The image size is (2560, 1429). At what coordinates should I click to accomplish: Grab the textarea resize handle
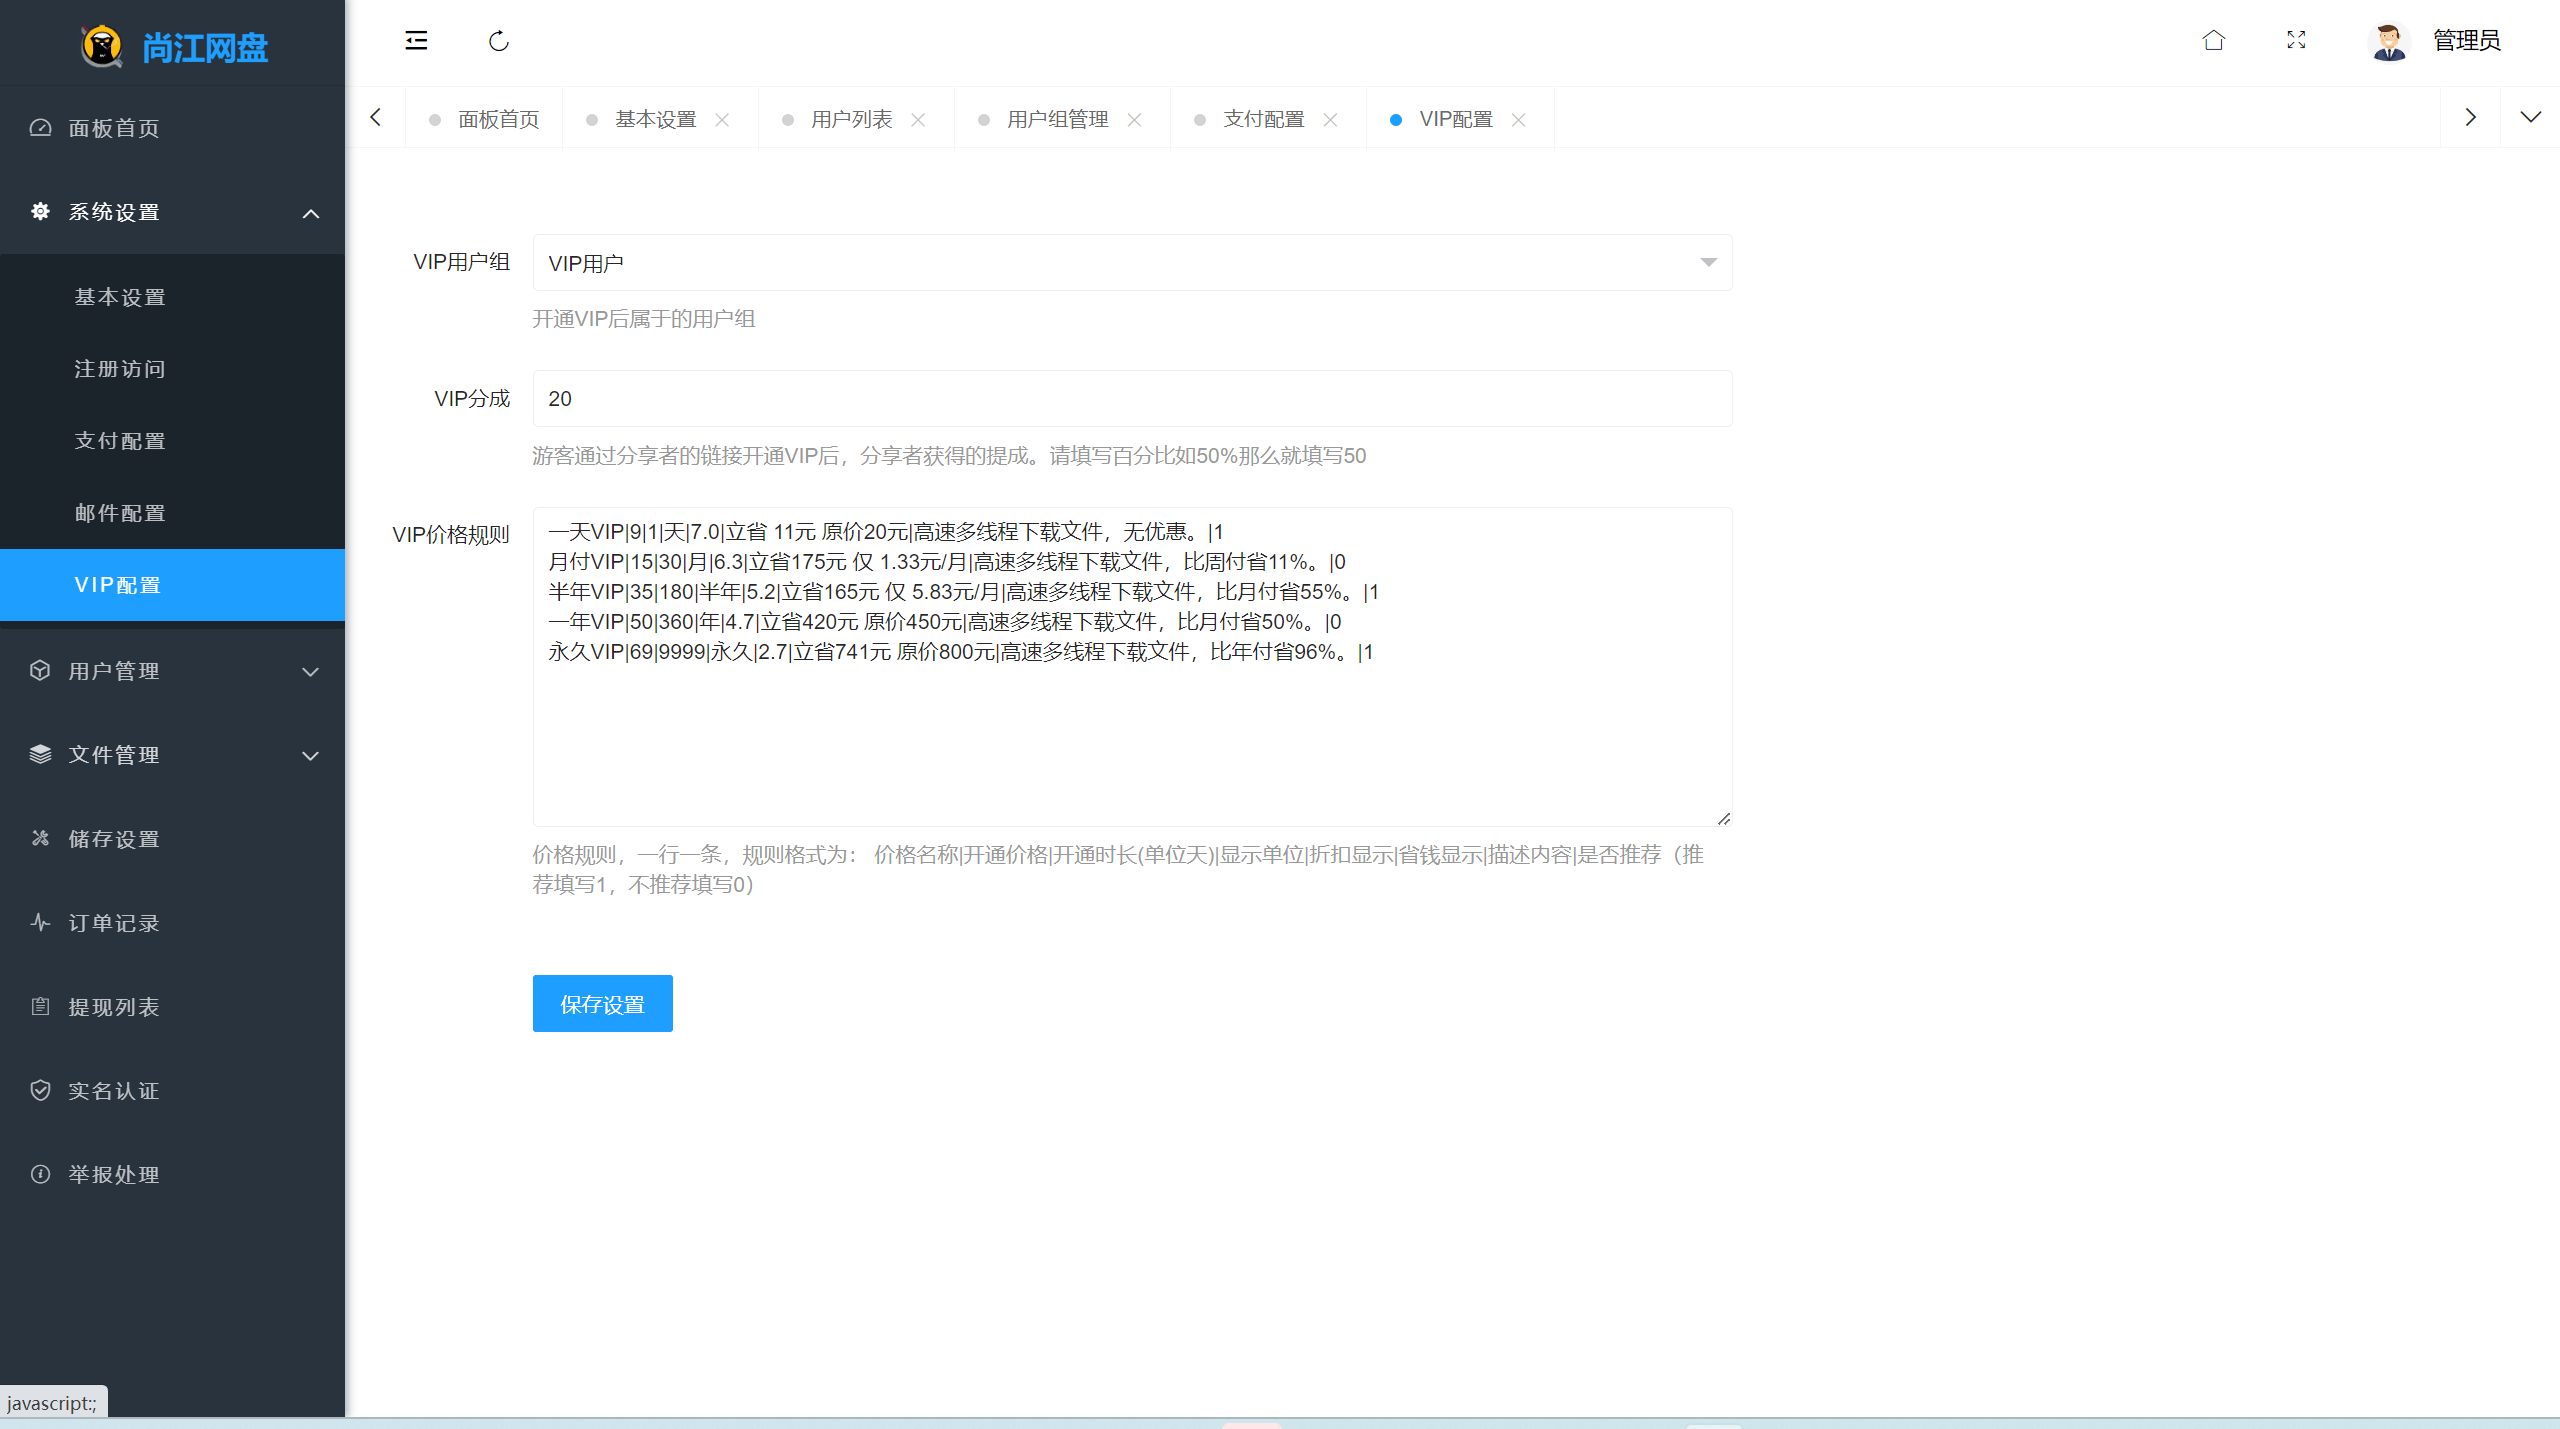coord(1723,818)
